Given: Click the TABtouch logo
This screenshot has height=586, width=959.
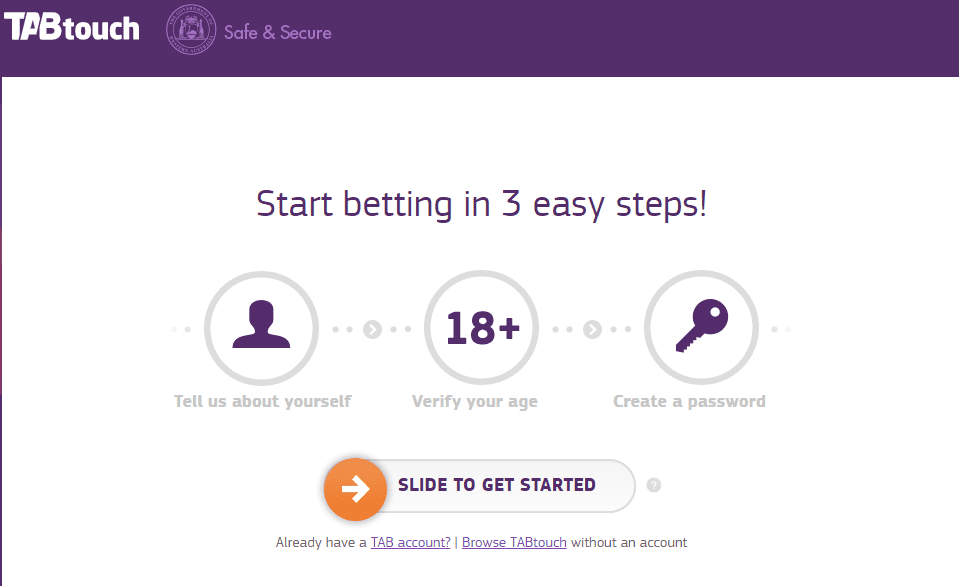Looking at the screenshot, I should [71, 28].
